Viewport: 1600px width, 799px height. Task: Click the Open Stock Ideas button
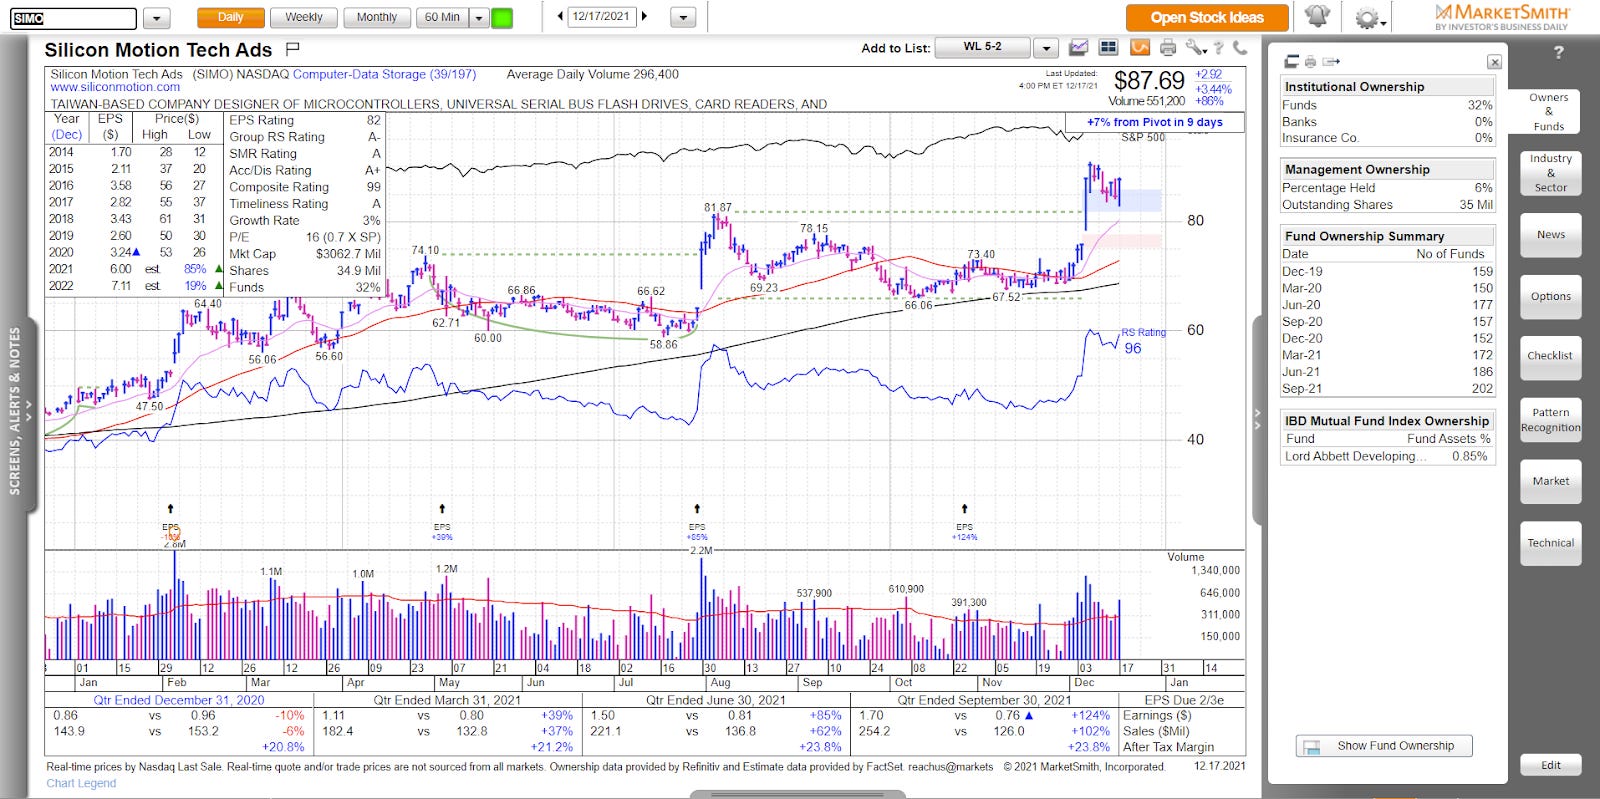pyautogui.click(x=1207, y=17)
